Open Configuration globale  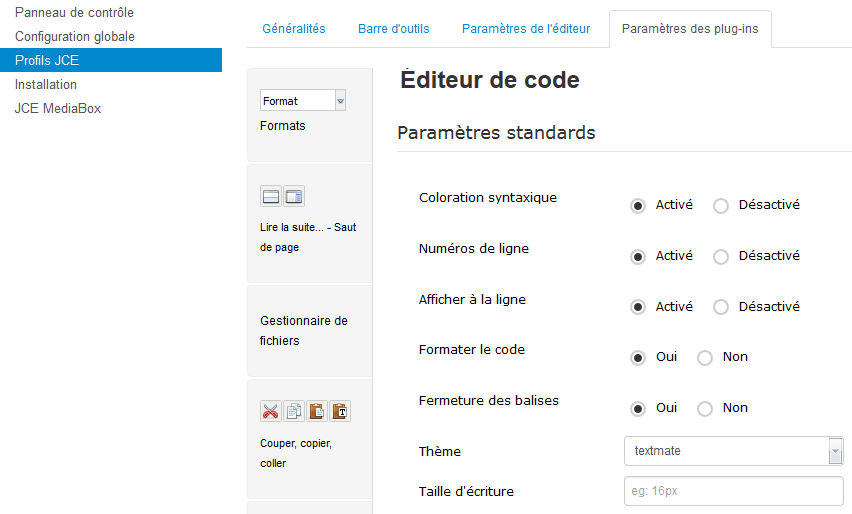coord(75,36)
